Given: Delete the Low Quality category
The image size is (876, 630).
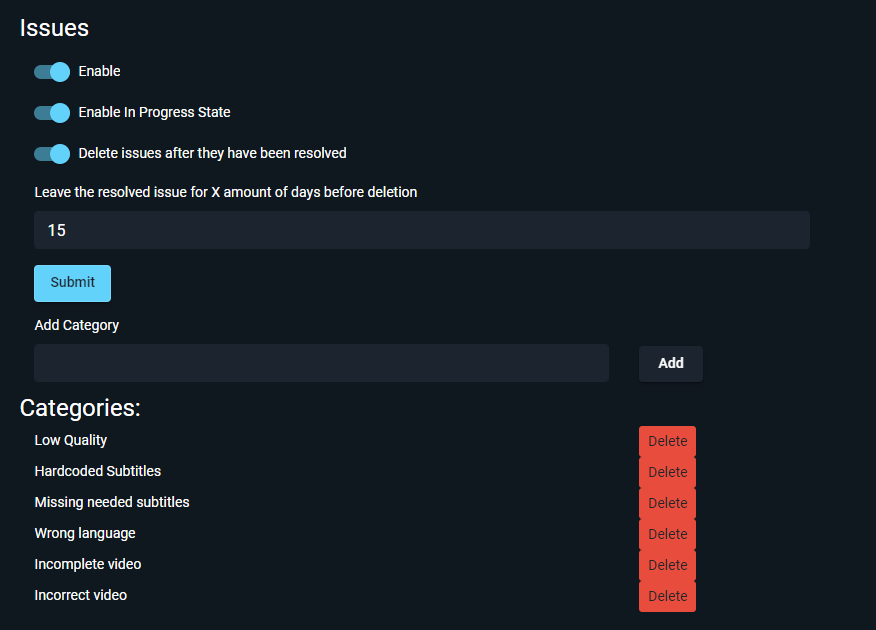Looking at the screenshot, I should (667, 440).
